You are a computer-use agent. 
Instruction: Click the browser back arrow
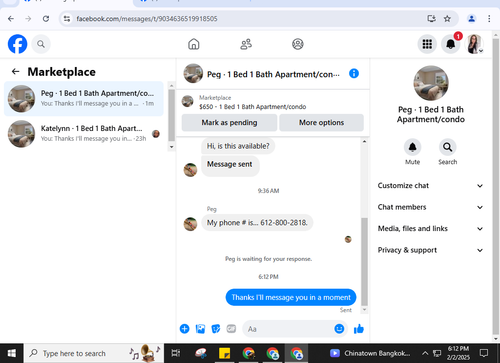[x=11, y=19]
